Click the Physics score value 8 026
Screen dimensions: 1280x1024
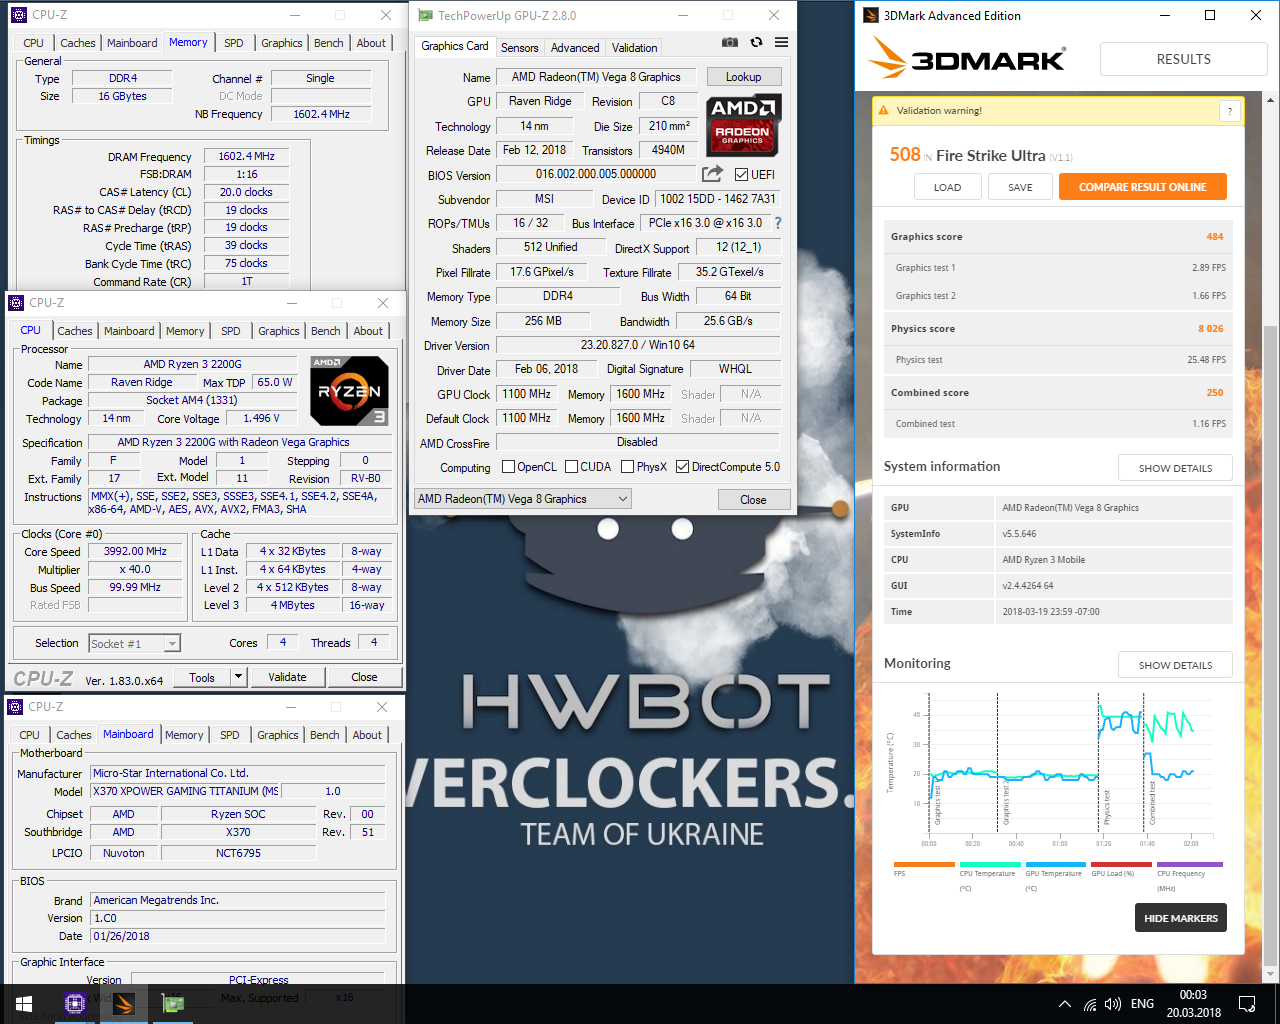(x=1210, y=329)
